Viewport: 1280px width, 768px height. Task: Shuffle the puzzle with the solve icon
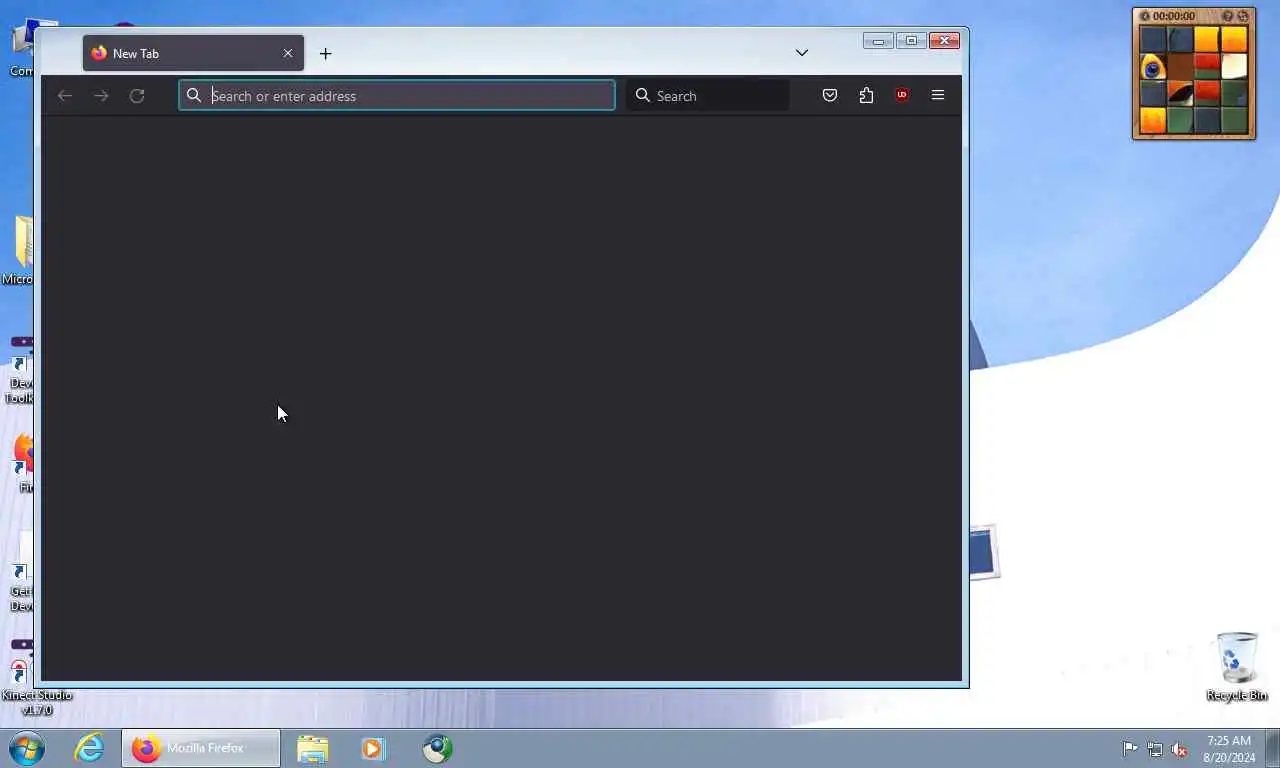pyautogui.click(x=1243, y=16)
